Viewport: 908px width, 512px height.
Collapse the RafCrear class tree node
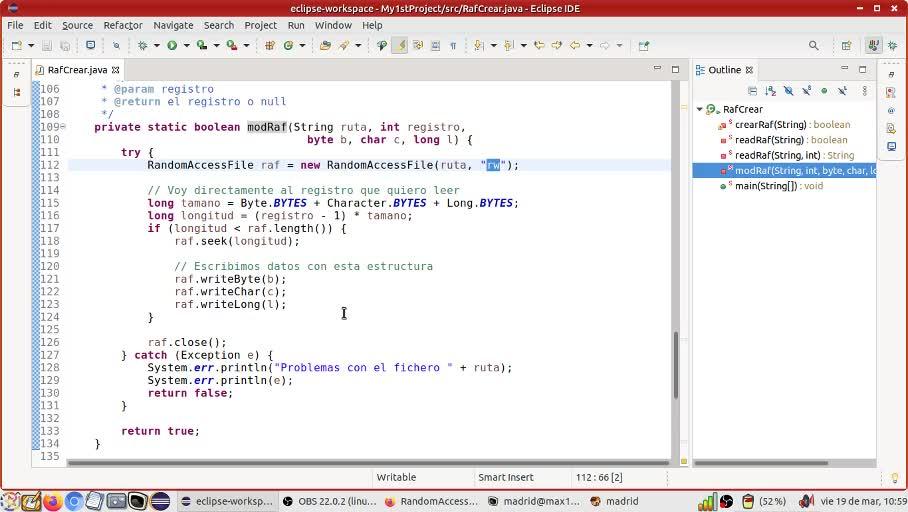point(700,110)
